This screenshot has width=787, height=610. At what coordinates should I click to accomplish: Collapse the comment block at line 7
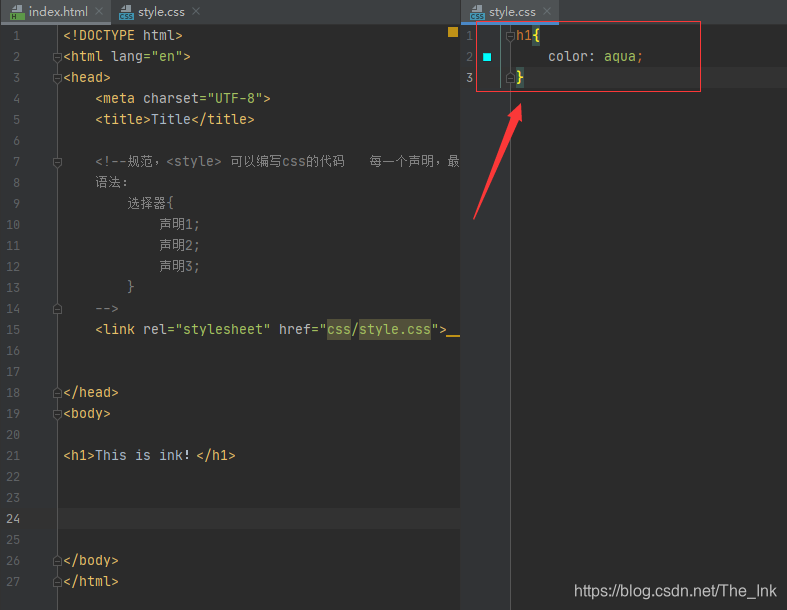click(57, 162)
